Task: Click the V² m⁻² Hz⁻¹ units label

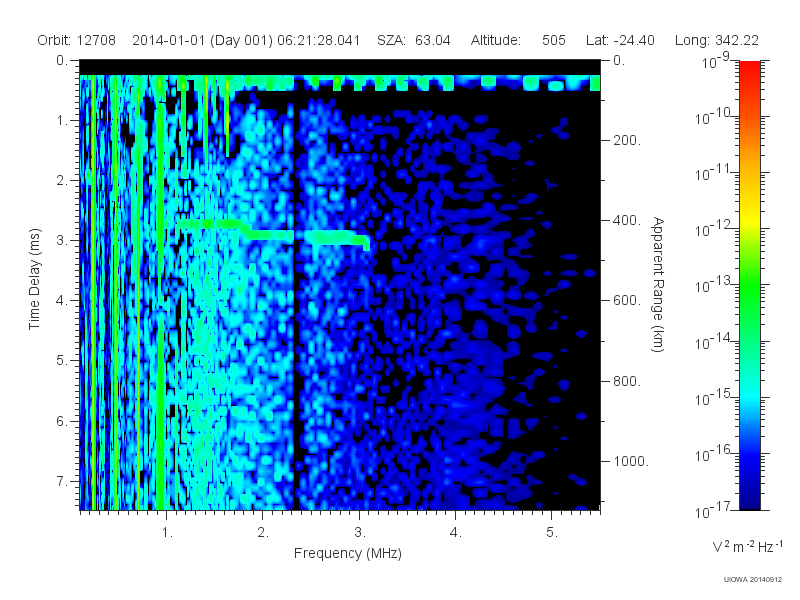Action: pos(747,546)
